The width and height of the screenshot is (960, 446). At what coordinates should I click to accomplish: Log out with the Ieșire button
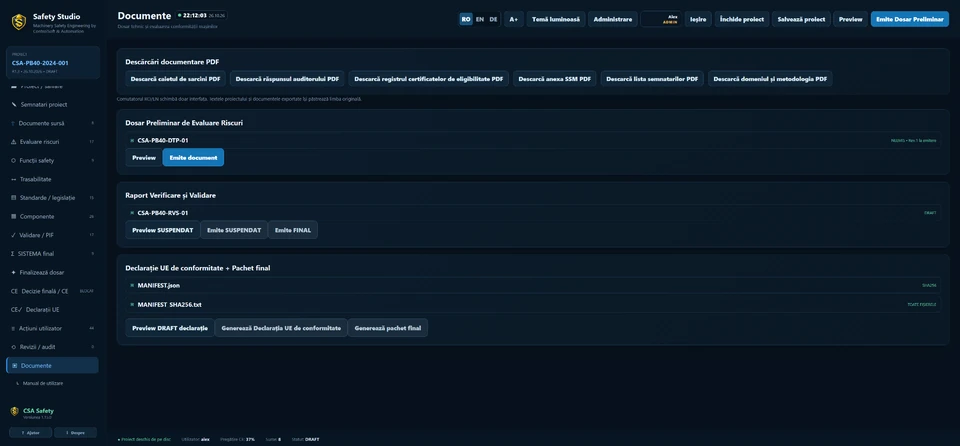[x=698, y=19]
